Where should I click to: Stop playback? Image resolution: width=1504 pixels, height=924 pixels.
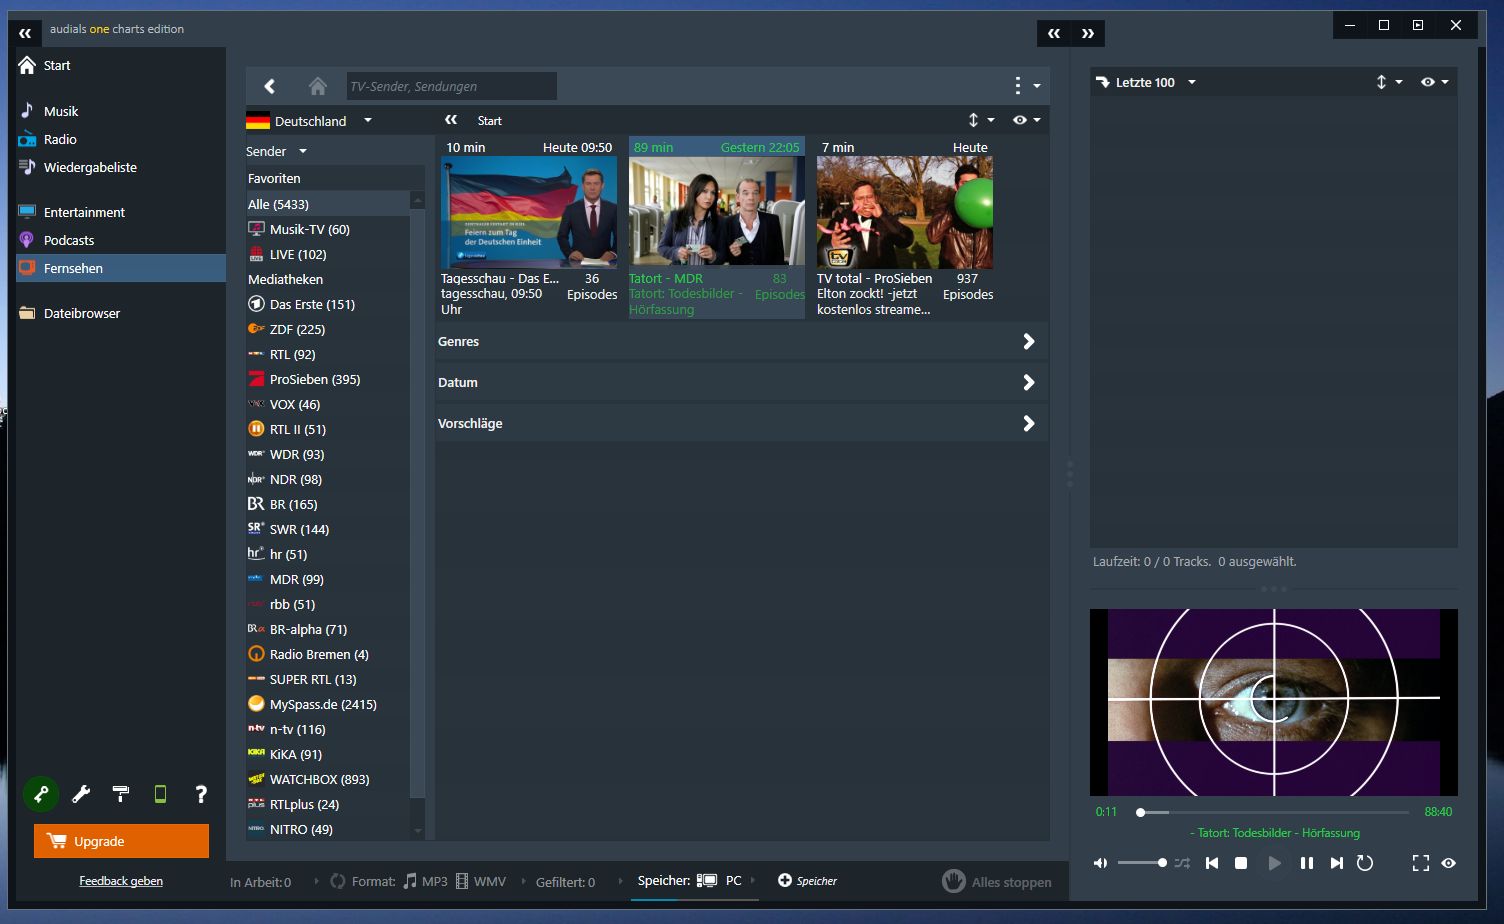click(x=1241, y=863)
